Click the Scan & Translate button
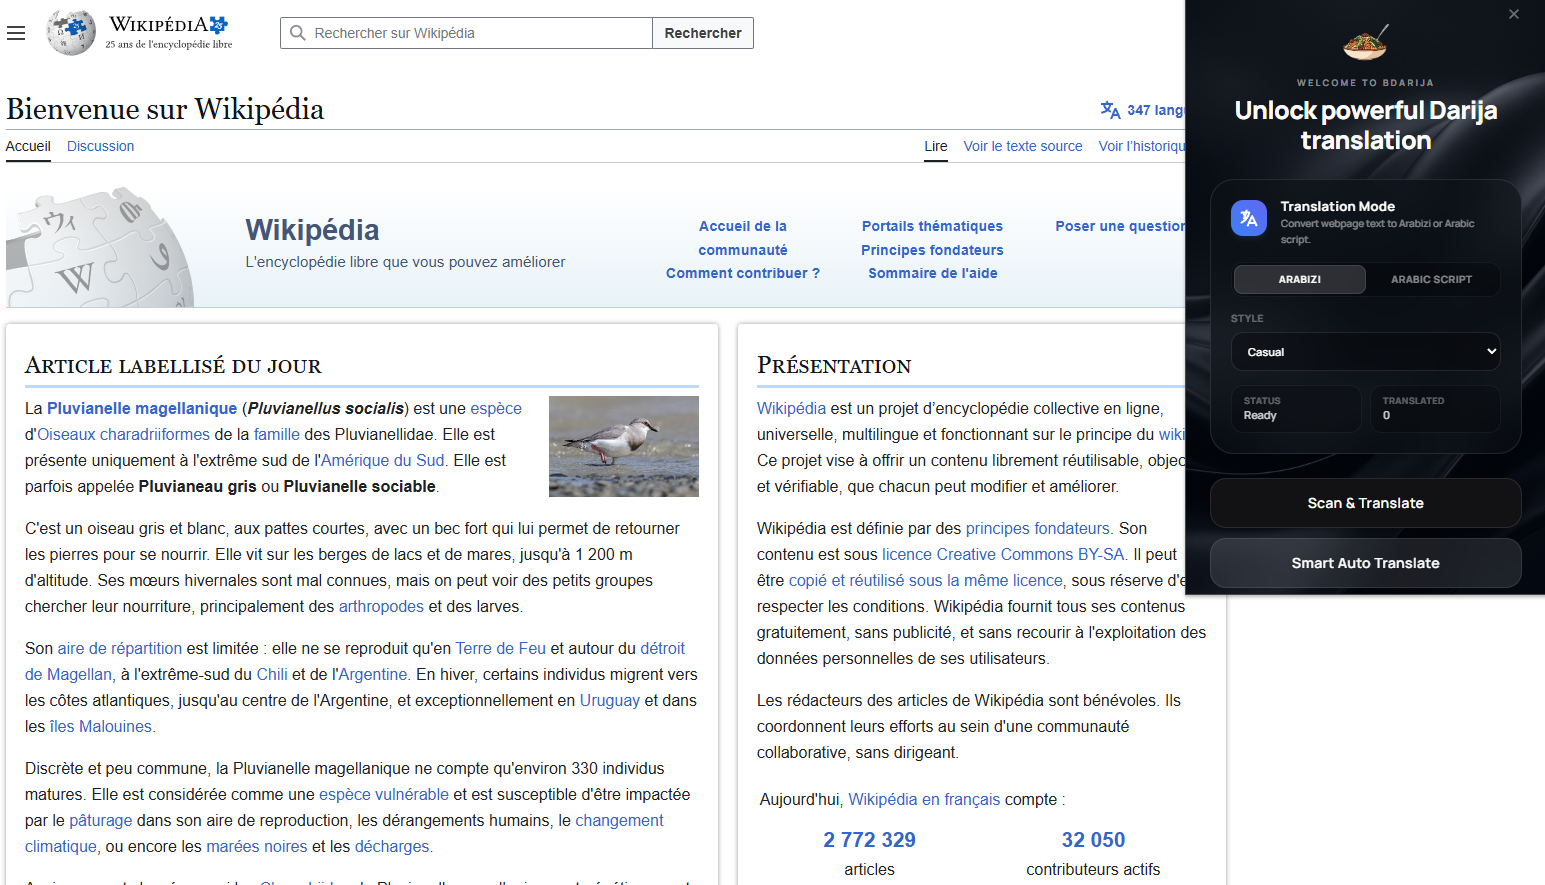 [x=1365, y=503]
